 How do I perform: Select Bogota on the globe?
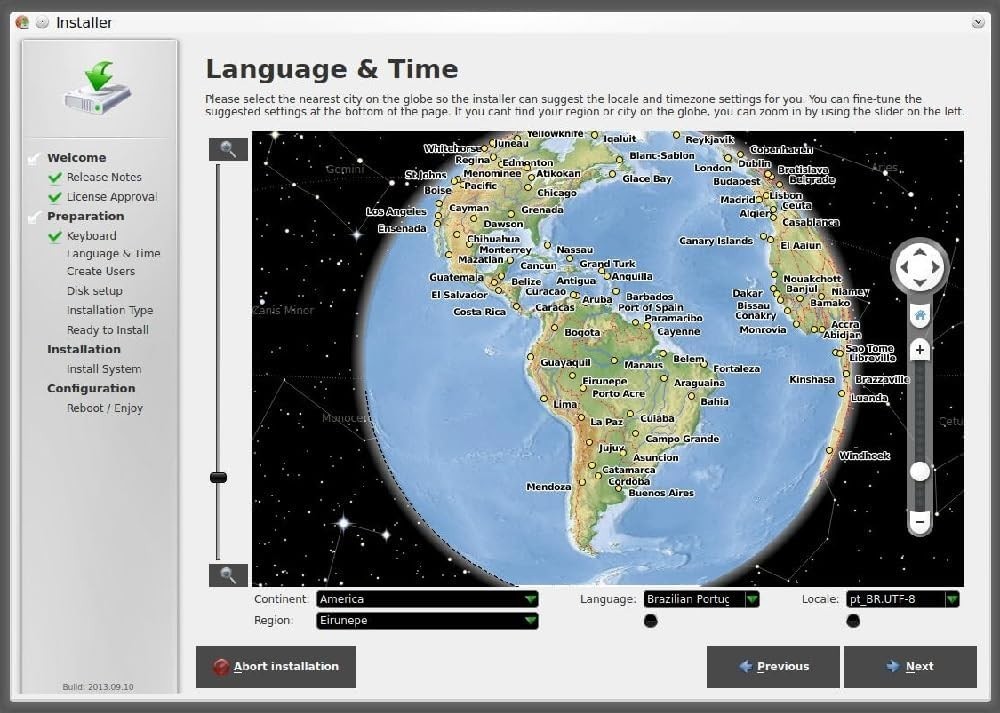click(582, 332)
